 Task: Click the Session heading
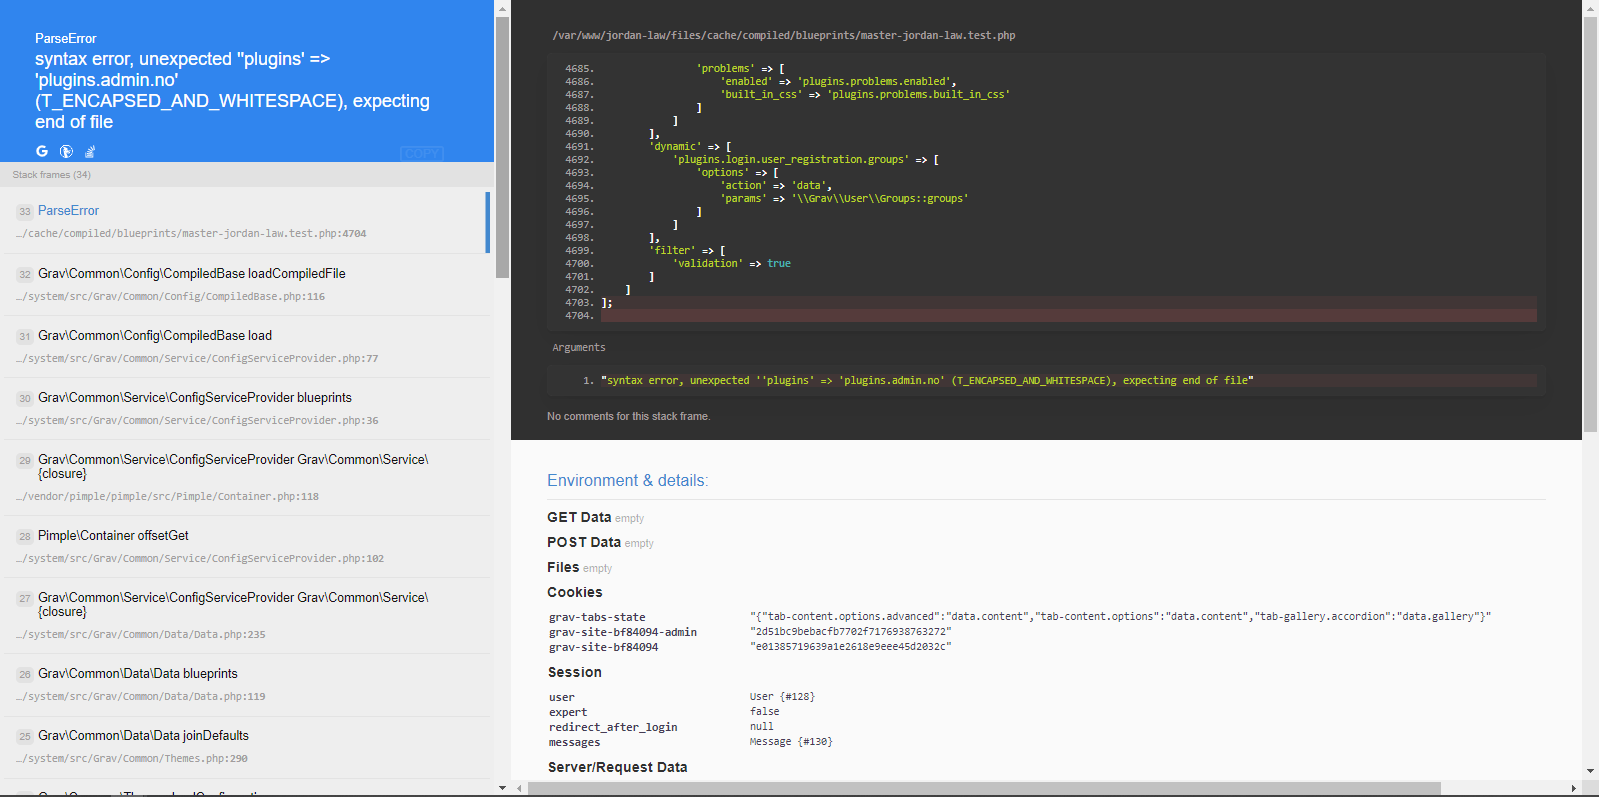click(x=575, y=672)
